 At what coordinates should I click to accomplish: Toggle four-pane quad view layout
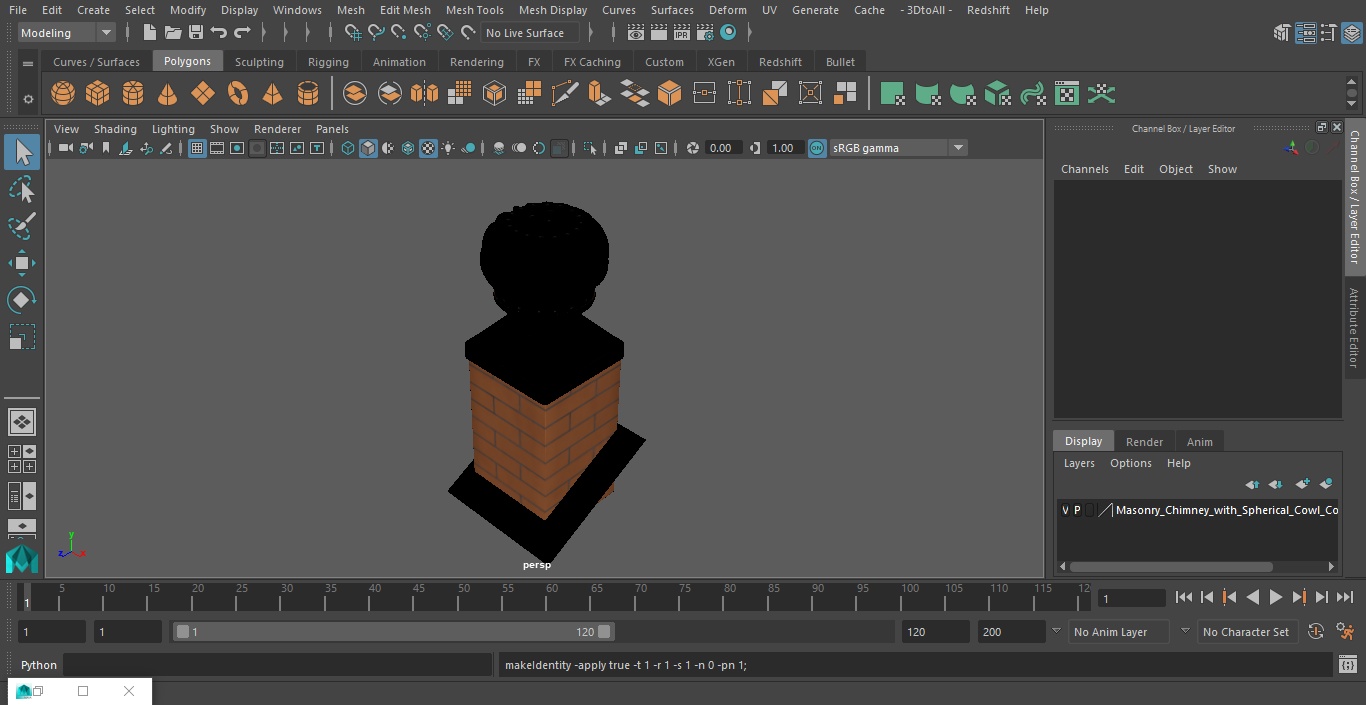[22, 459]
